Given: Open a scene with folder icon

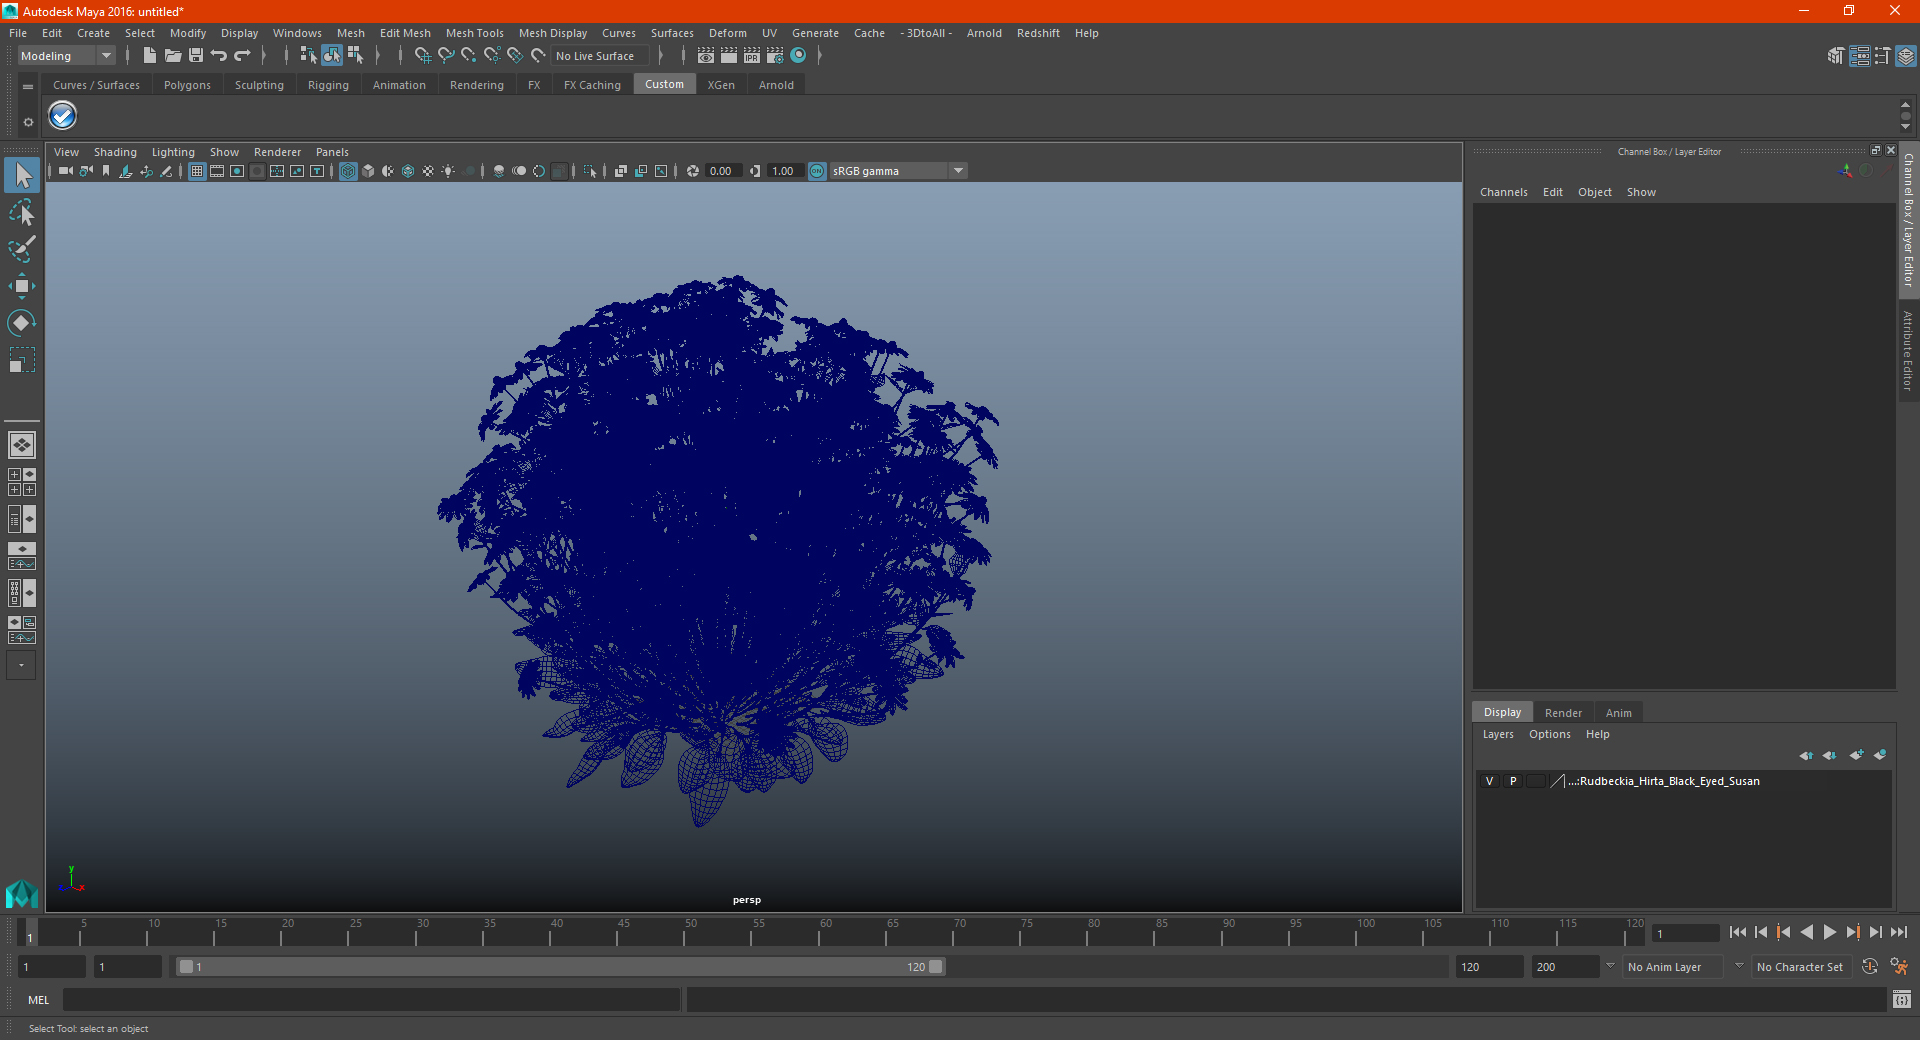Looking at the screenshot, I should [x=173, y=56].
